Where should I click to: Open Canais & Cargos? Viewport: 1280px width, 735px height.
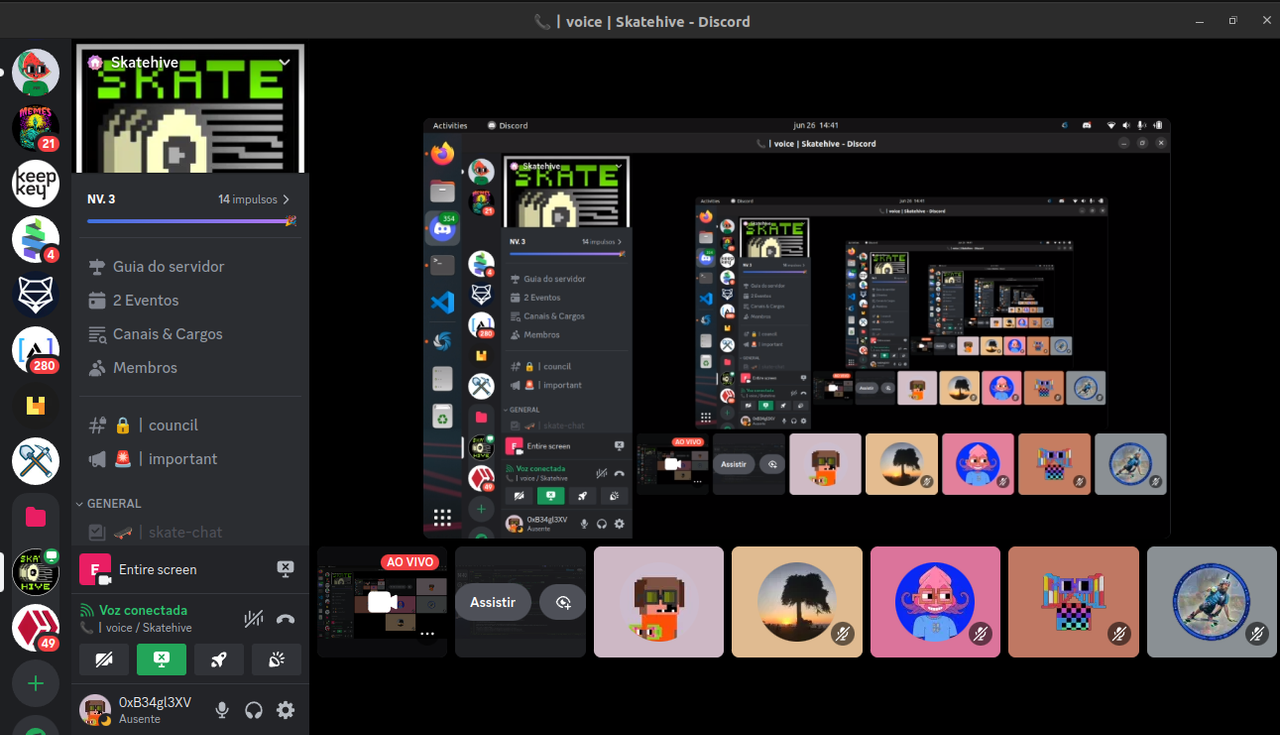point(190,334)
